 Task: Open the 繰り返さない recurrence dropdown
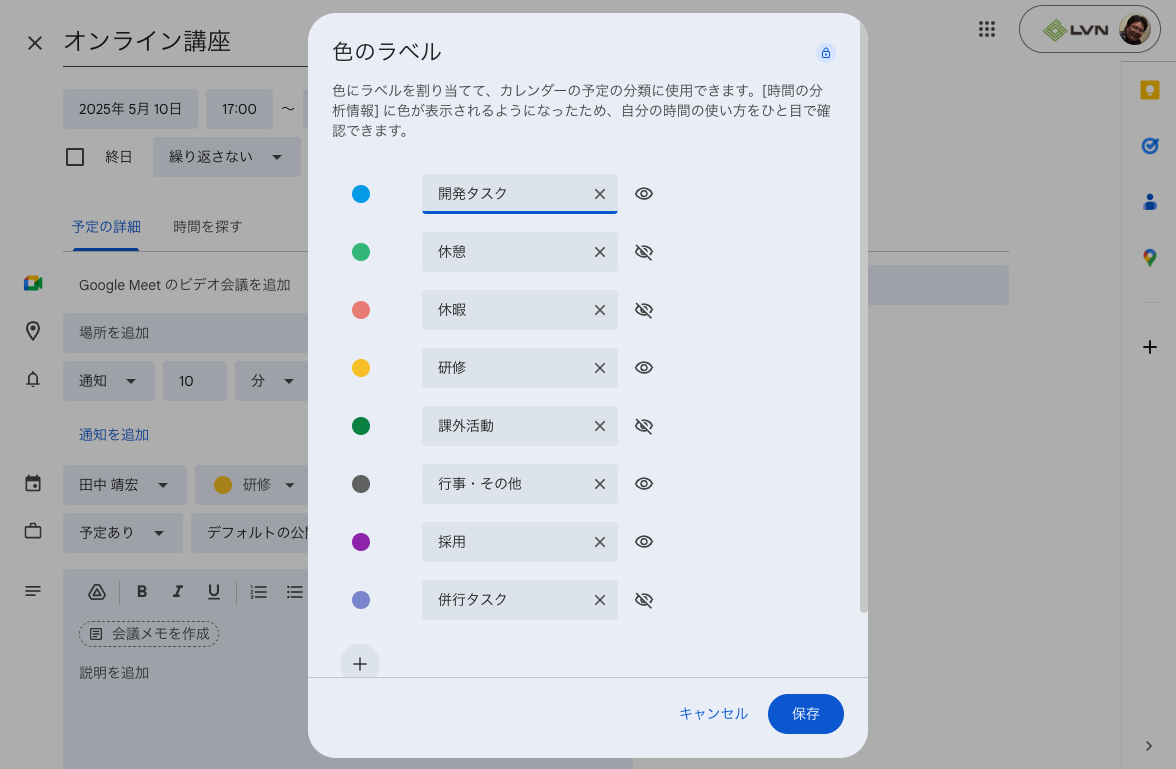coord(226,157)
